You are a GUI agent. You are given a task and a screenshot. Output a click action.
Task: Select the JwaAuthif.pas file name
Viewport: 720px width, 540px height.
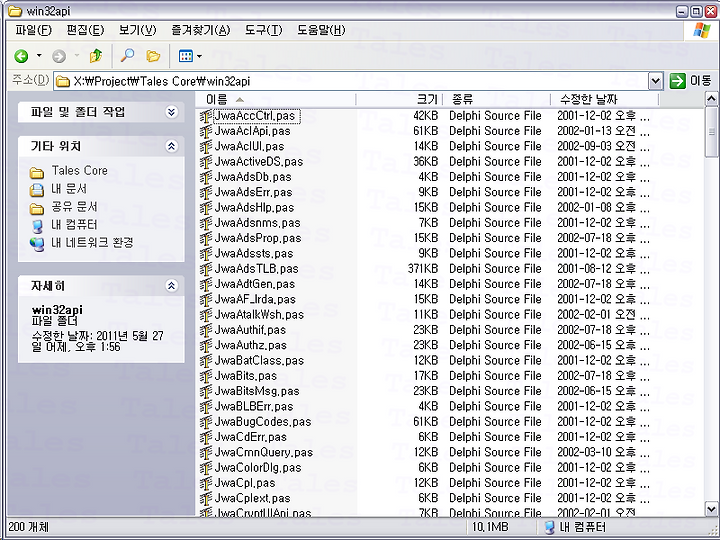(x=250, y=330)
